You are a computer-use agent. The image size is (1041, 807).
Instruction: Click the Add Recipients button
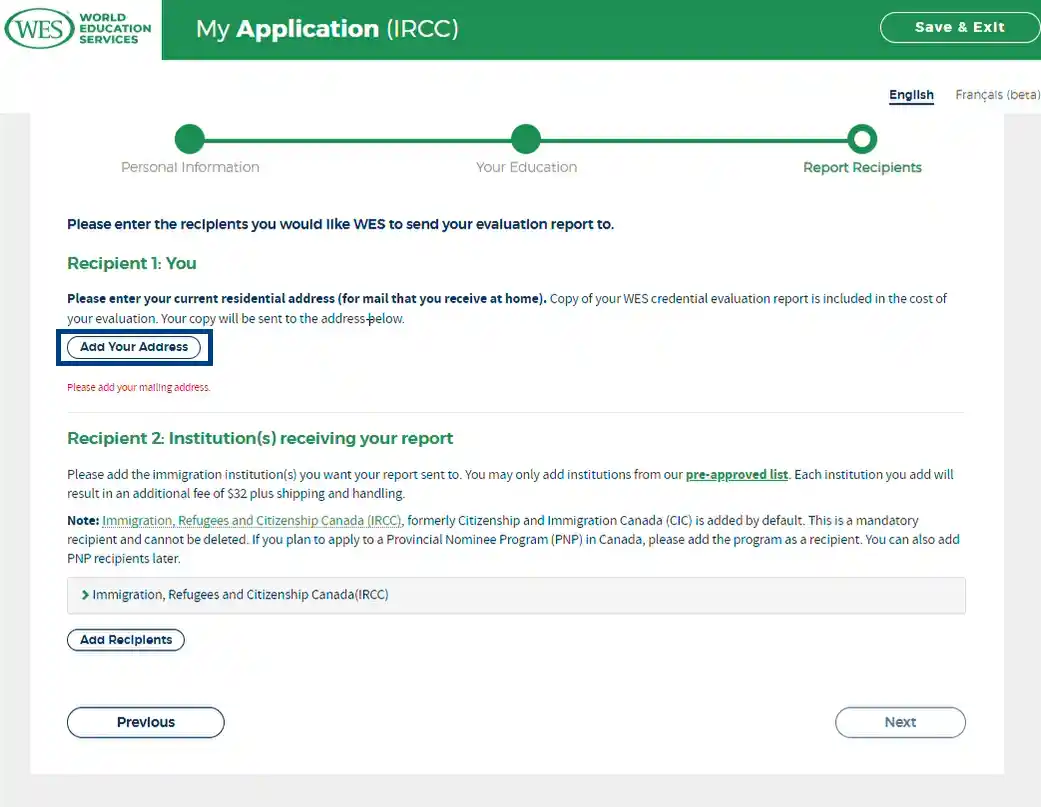click(126, 640)
